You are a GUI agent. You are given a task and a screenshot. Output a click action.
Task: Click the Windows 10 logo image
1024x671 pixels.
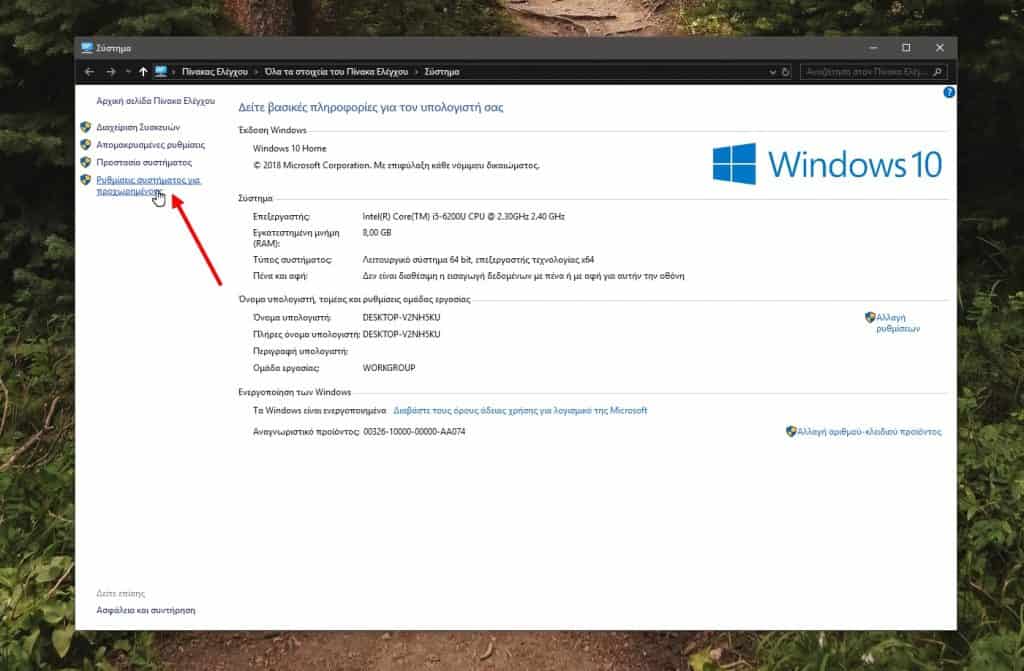click(827, 164)
